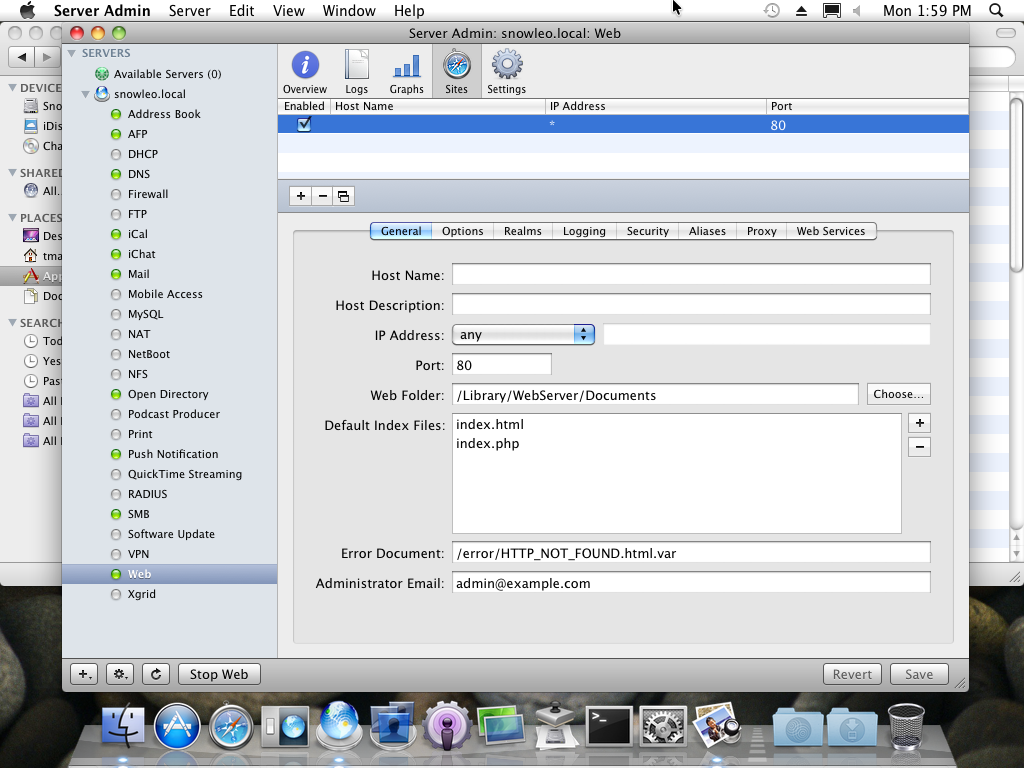Select the Open Directory service
The image size is (1024, 768).
[x=168, y=394]
